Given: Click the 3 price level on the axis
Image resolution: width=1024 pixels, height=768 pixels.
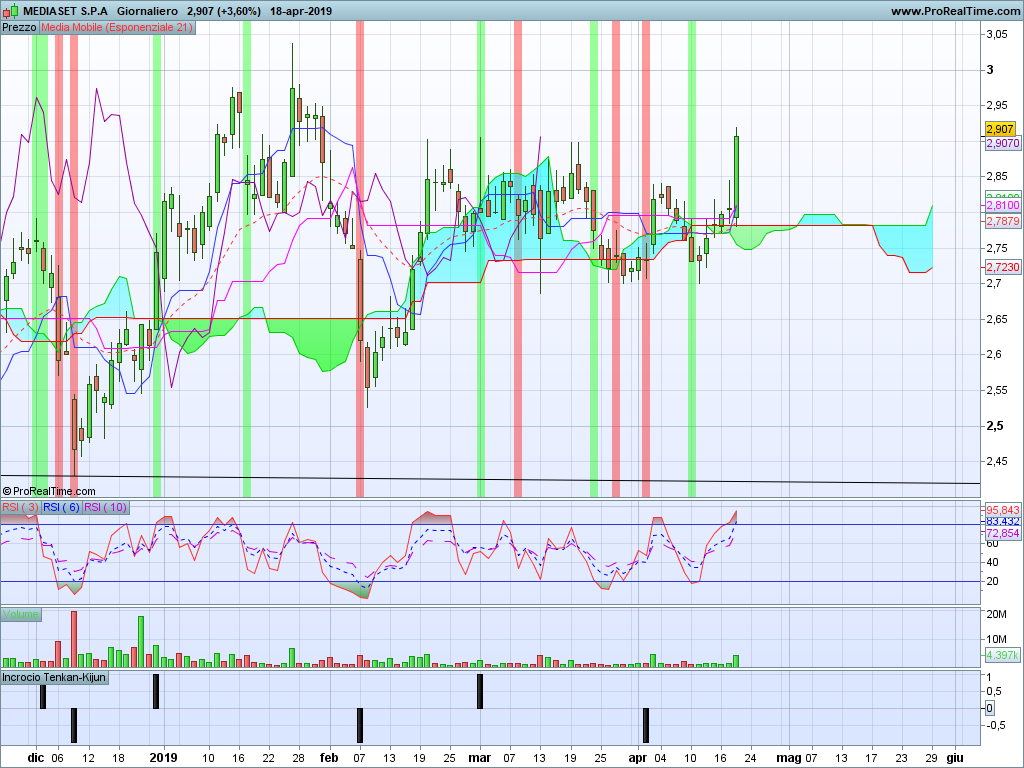Looking at the screenshot, I should coord(990,70).
